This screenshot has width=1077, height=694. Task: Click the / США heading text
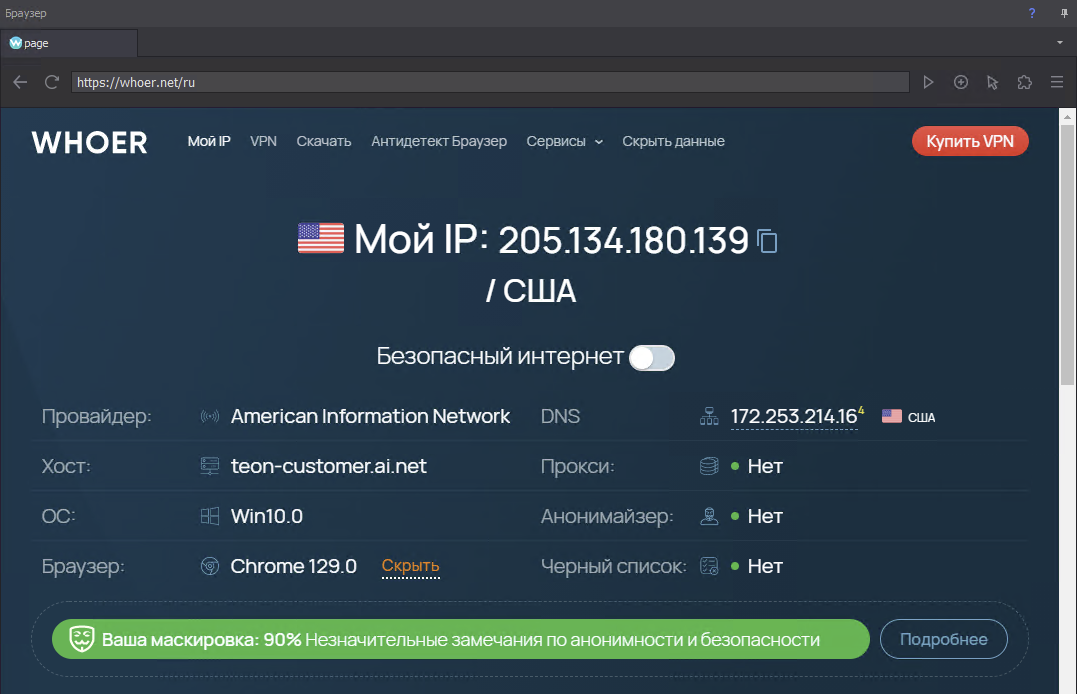point(531,291)
